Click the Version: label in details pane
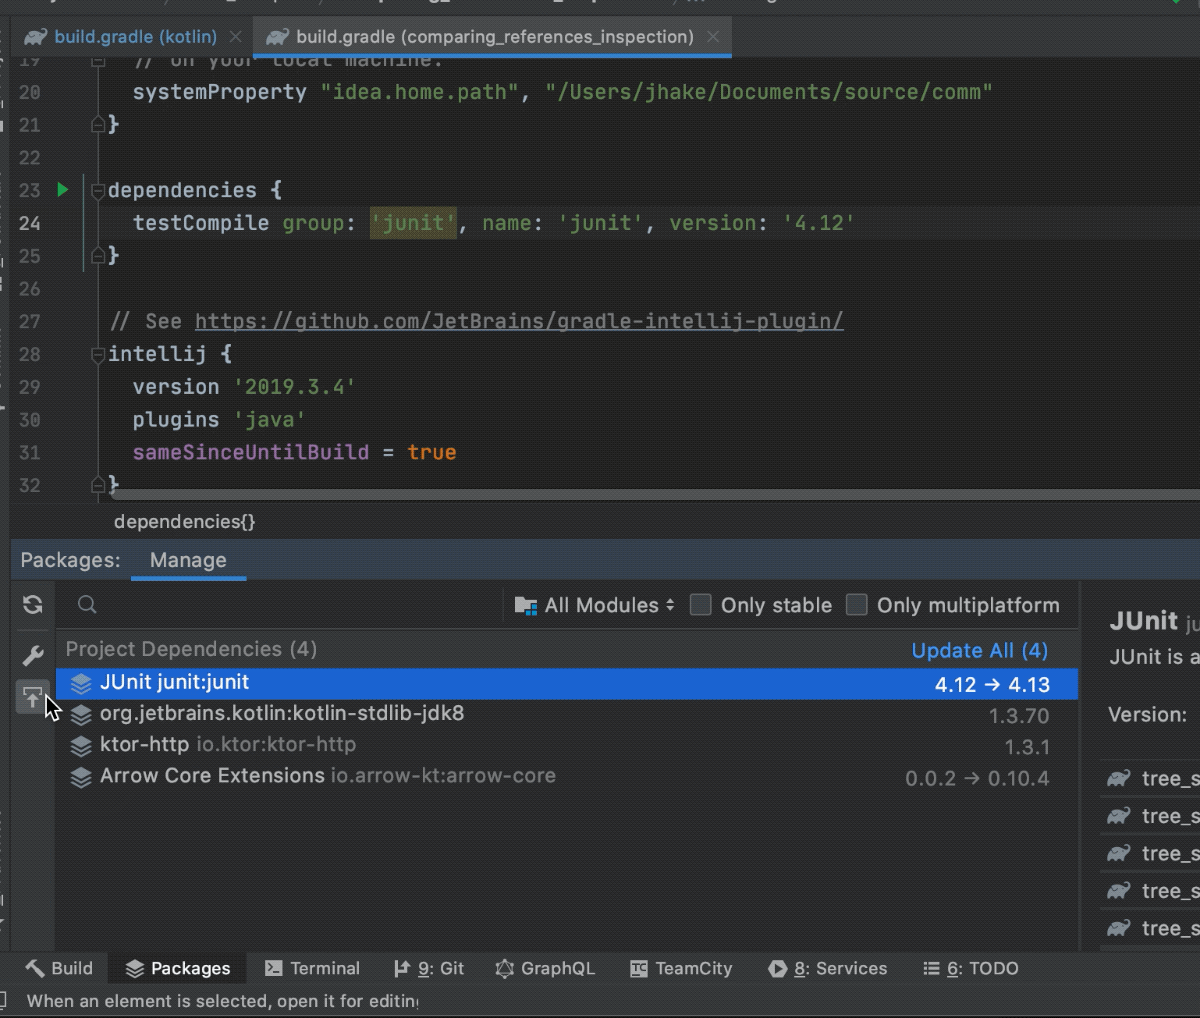Screen dimensions: 1200x1018 tap(1148, 715)
